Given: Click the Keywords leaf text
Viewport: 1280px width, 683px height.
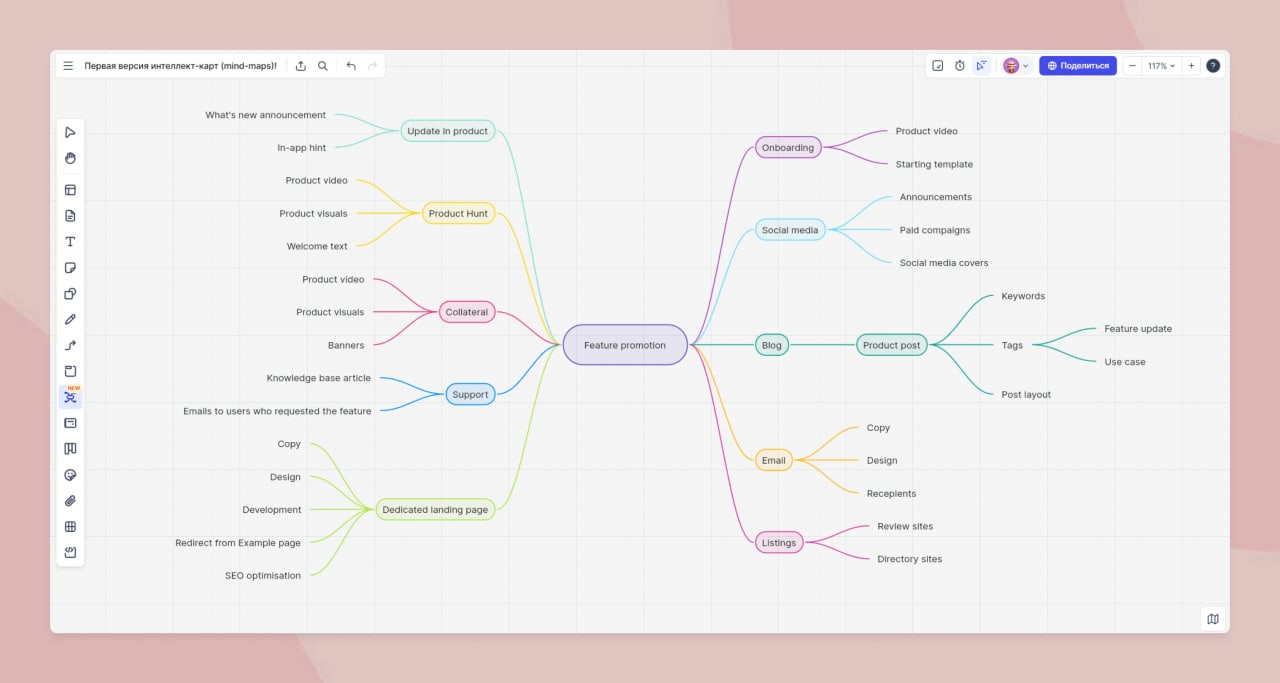Looking at the screenshot, I should 1023,296.
